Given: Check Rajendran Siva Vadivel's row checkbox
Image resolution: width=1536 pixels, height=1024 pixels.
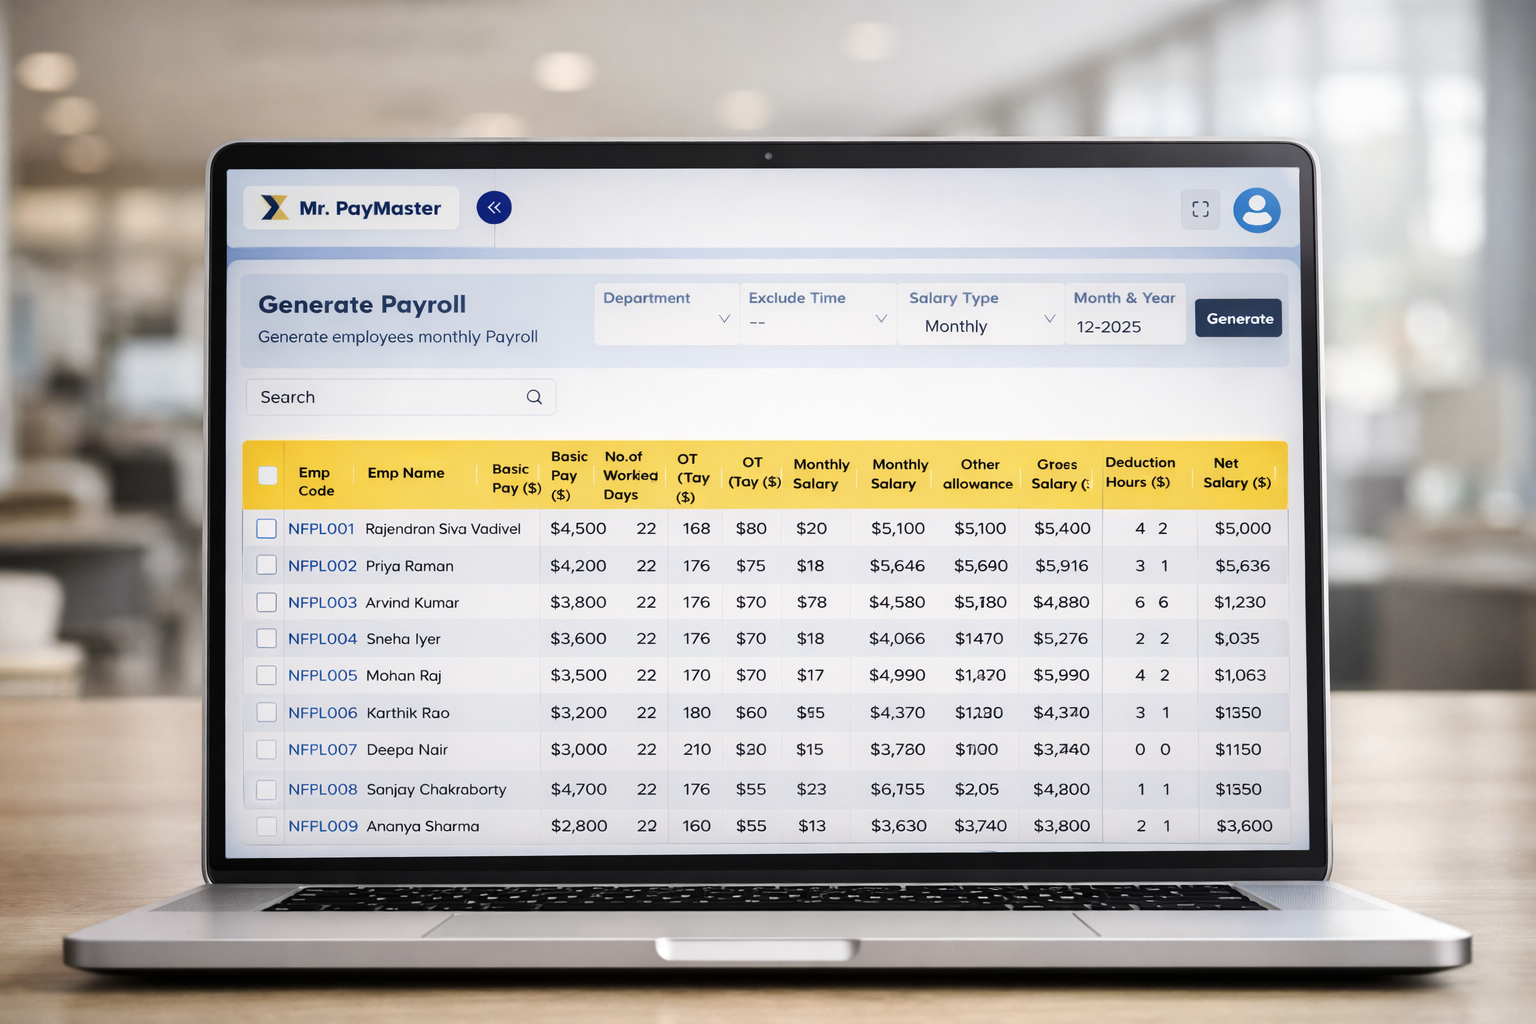Looking at the screenshot, I should pyautogui.click(x=266, y=528).
